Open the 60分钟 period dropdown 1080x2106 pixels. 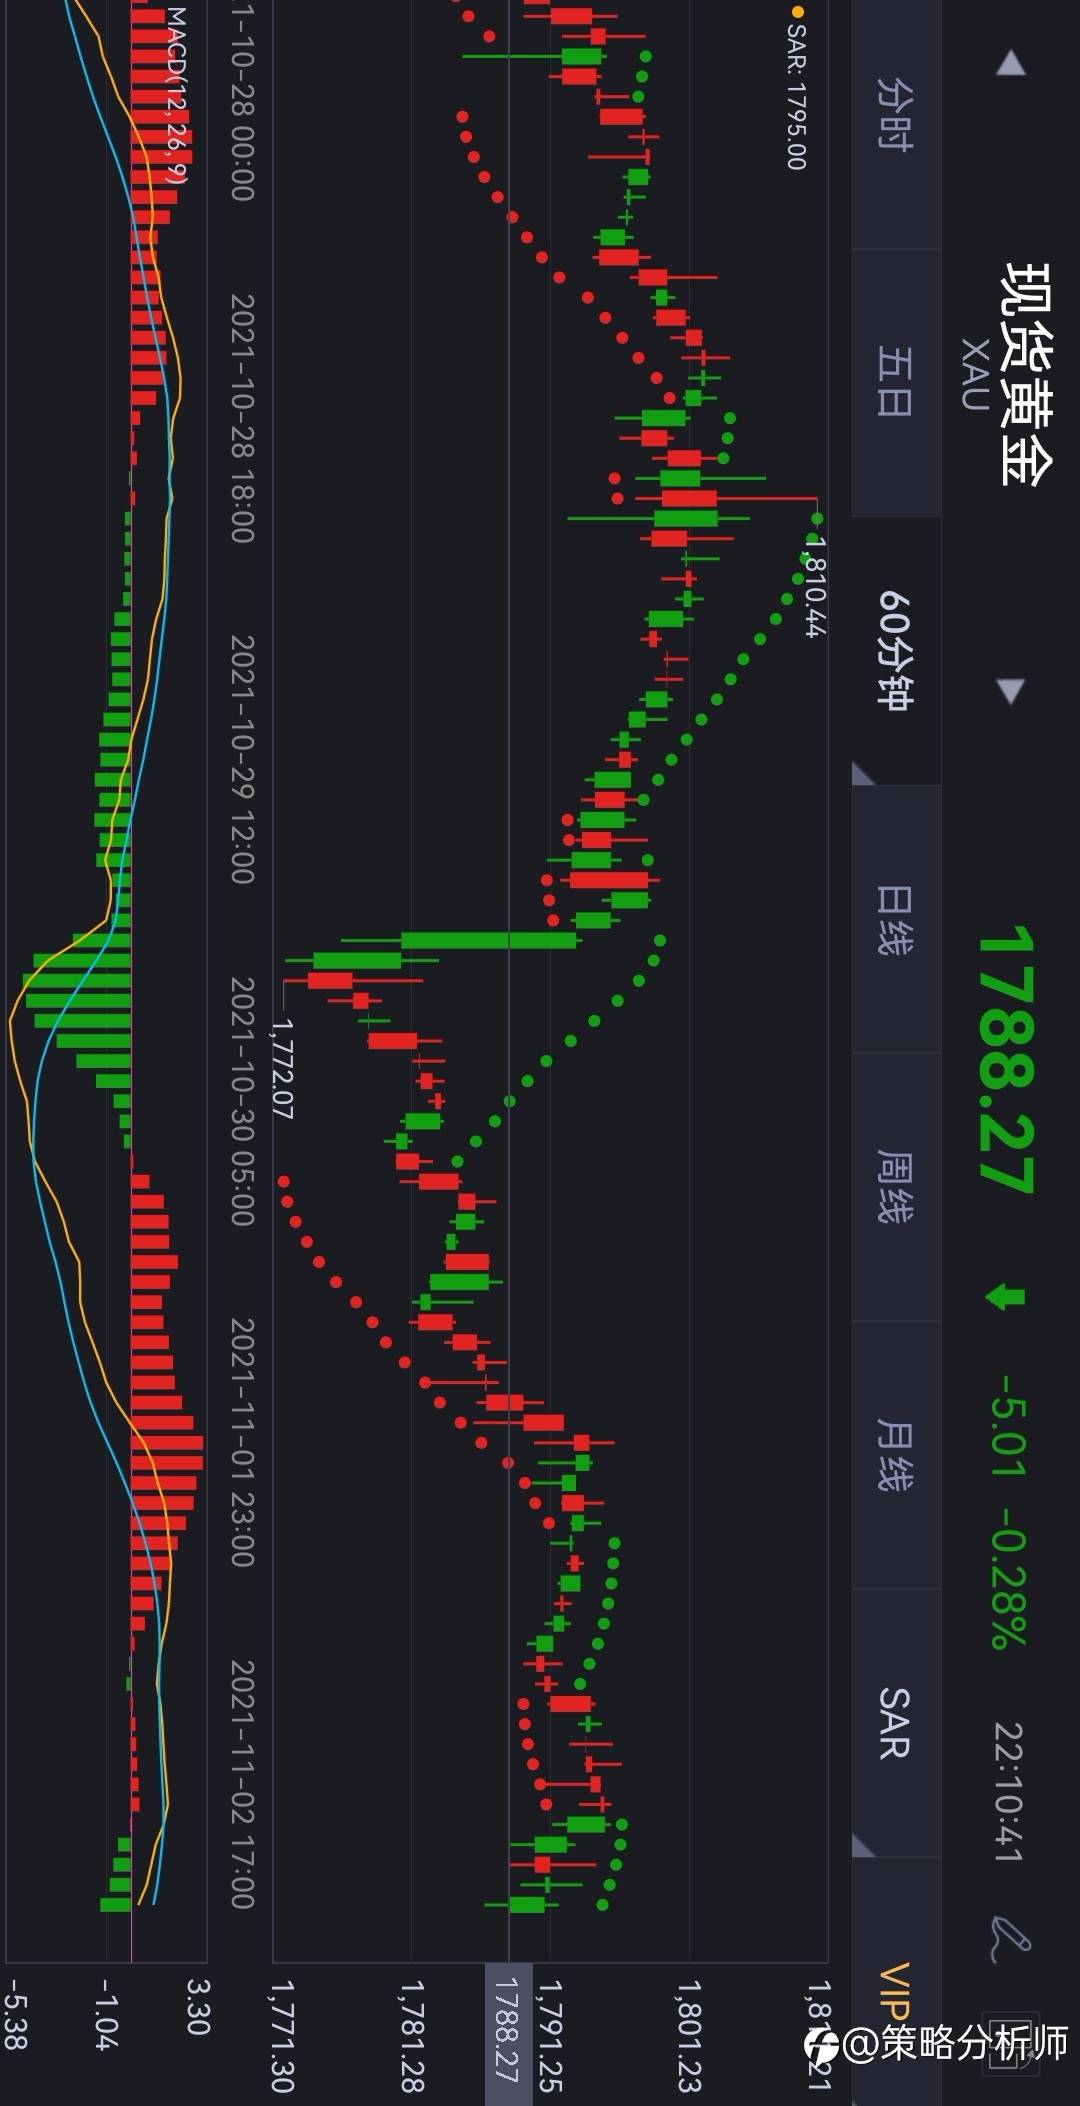tap(895, 650)
